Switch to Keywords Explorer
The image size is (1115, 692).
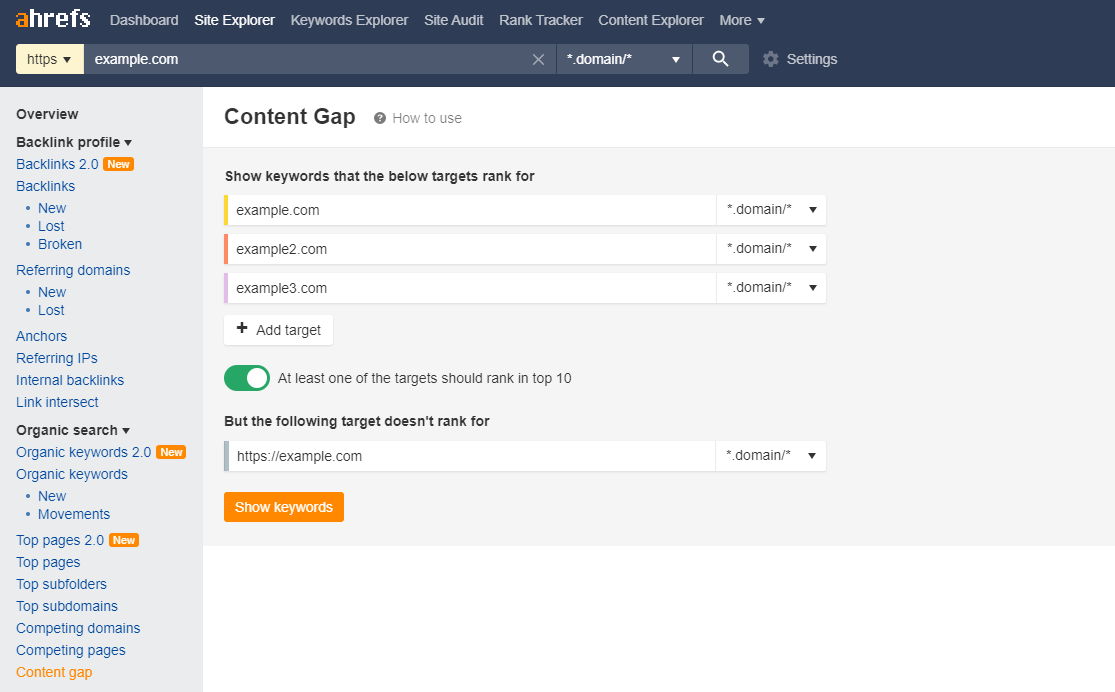pos(349,20)
